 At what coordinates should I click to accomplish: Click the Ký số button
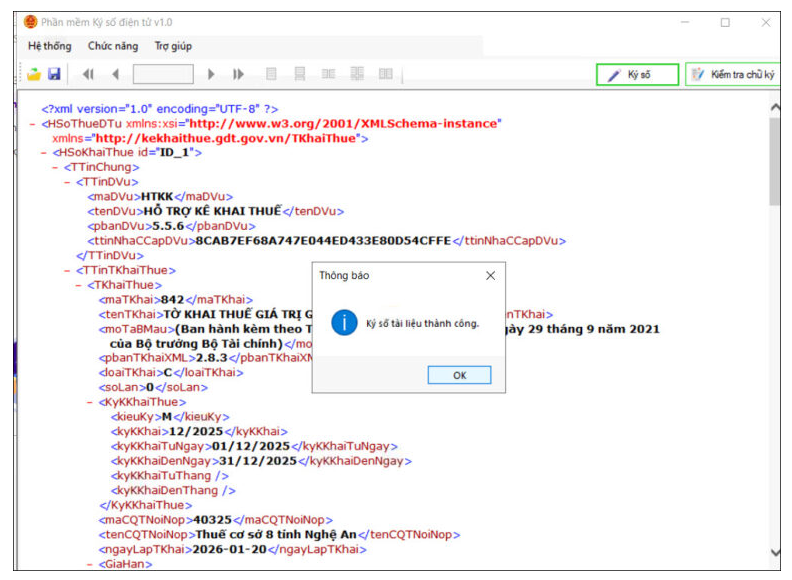(637, 75)
